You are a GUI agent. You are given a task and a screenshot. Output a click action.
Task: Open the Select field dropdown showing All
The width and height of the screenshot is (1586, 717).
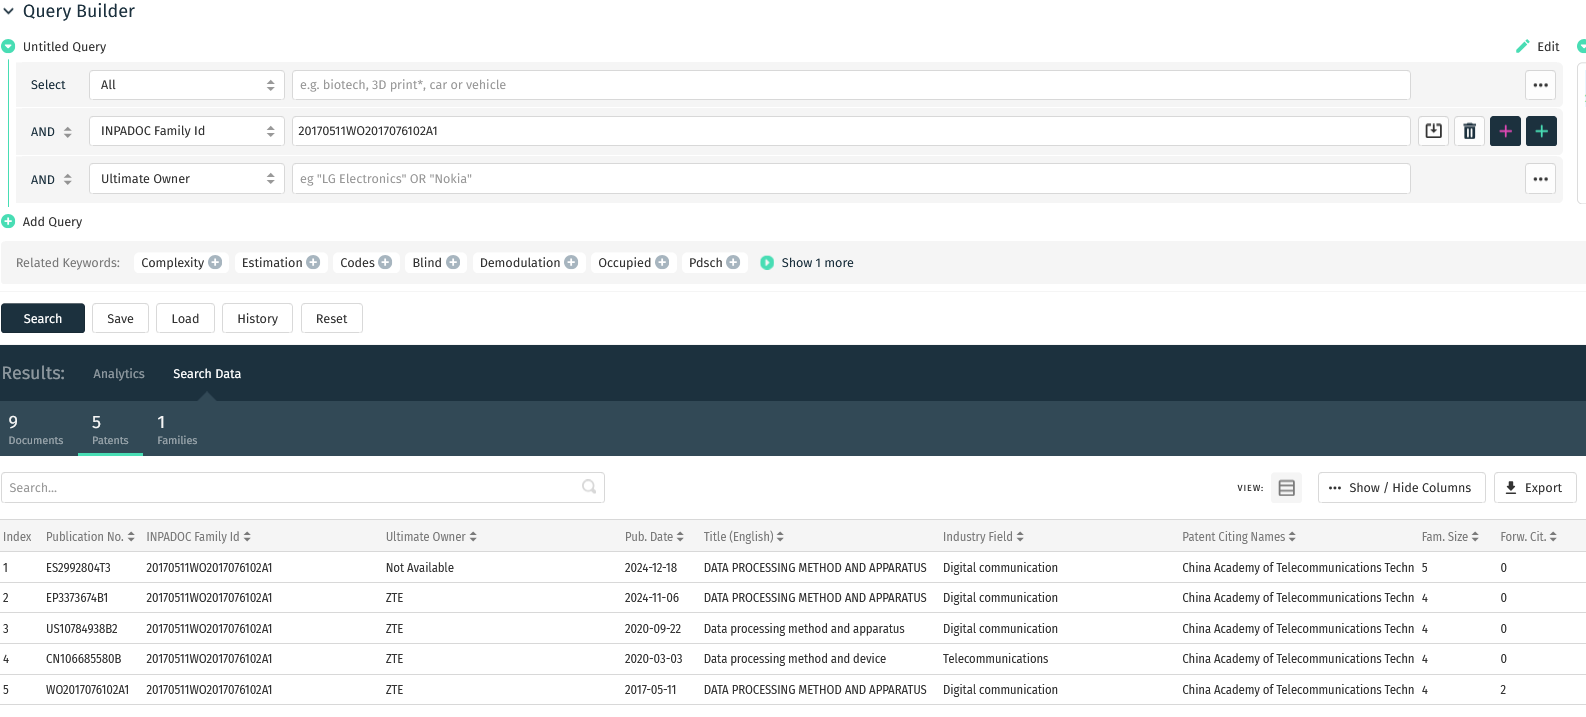[x=187, y=85]
